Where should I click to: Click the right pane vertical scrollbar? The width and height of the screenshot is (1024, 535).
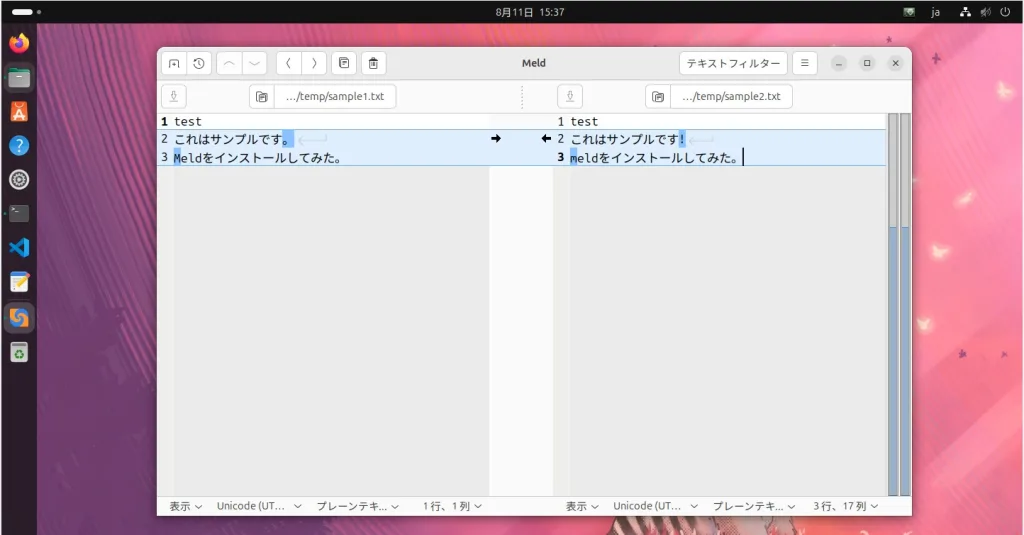(893, 304)
